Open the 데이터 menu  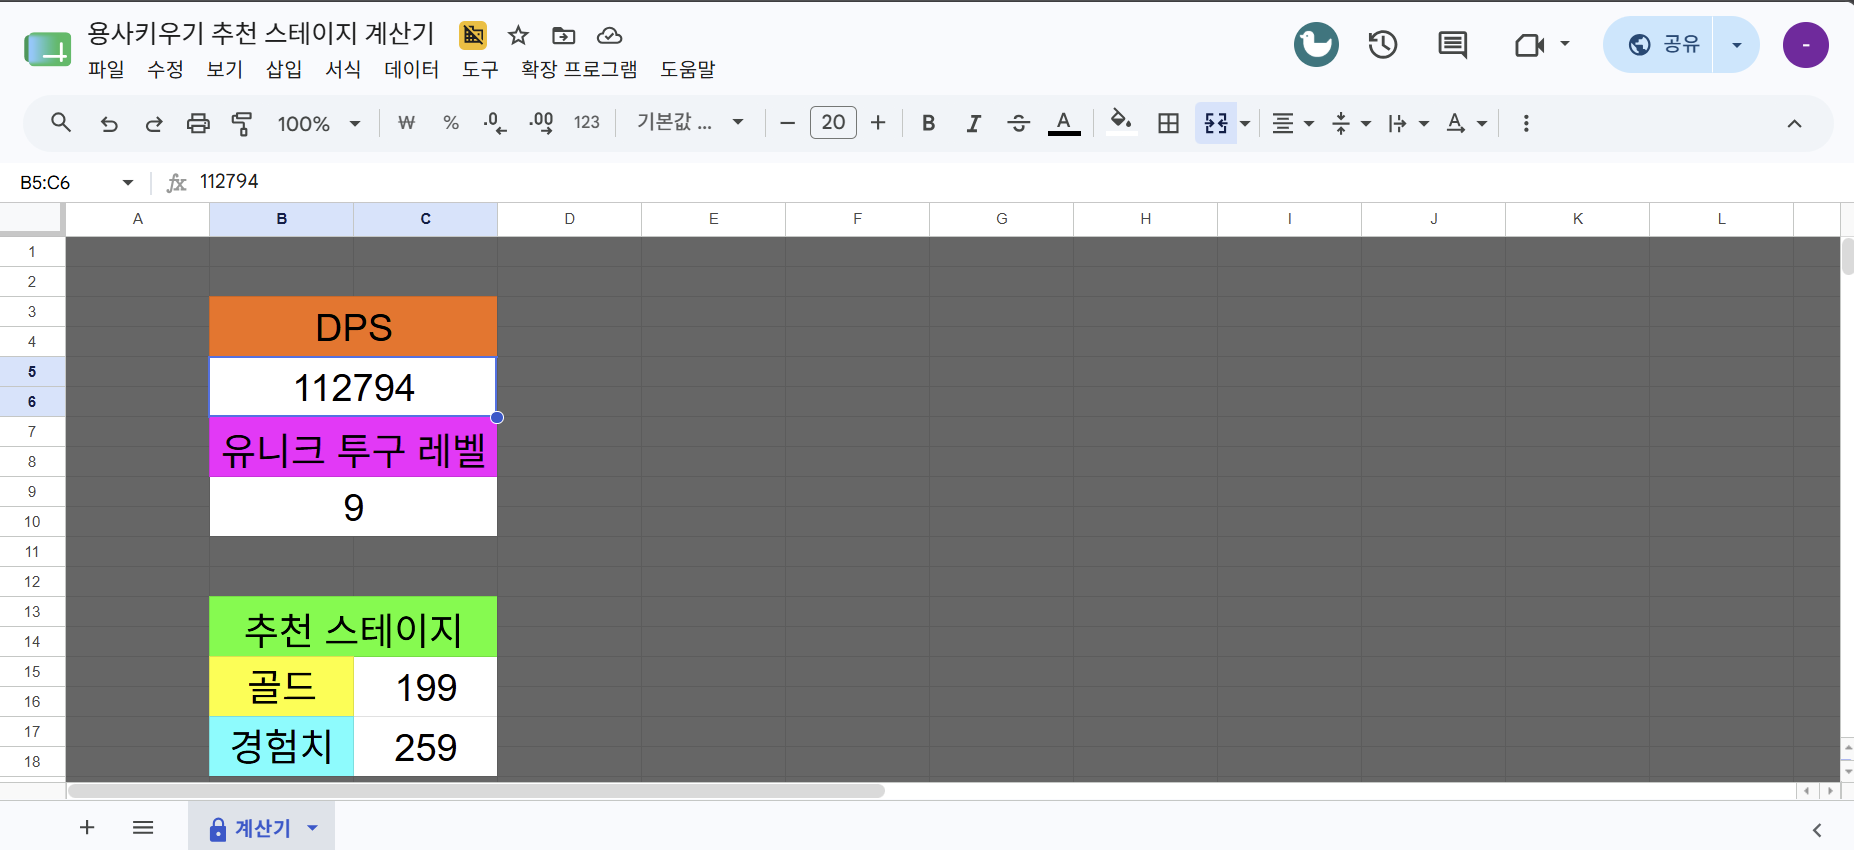tap(412, 69)
